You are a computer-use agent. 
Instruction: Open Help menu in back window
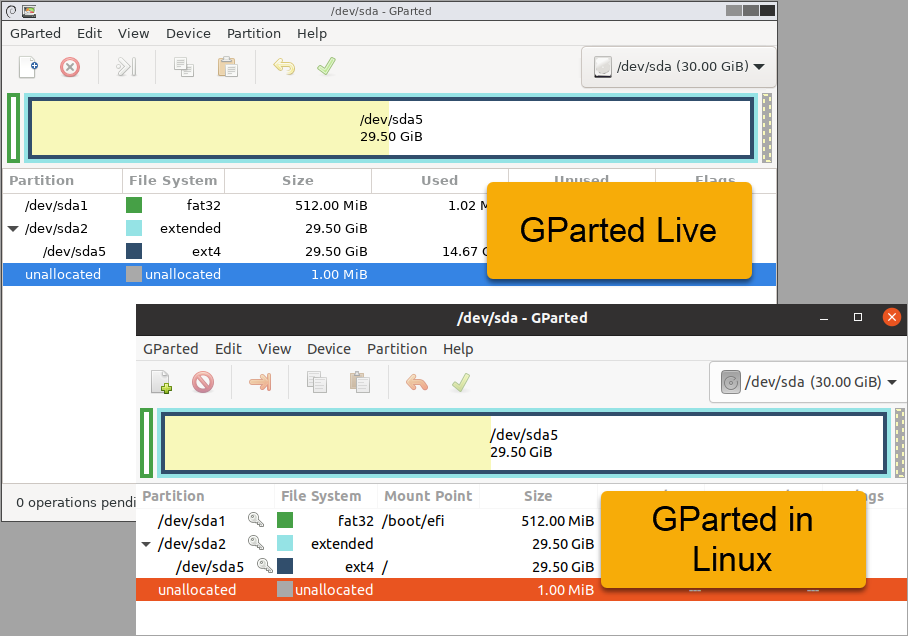312,34
